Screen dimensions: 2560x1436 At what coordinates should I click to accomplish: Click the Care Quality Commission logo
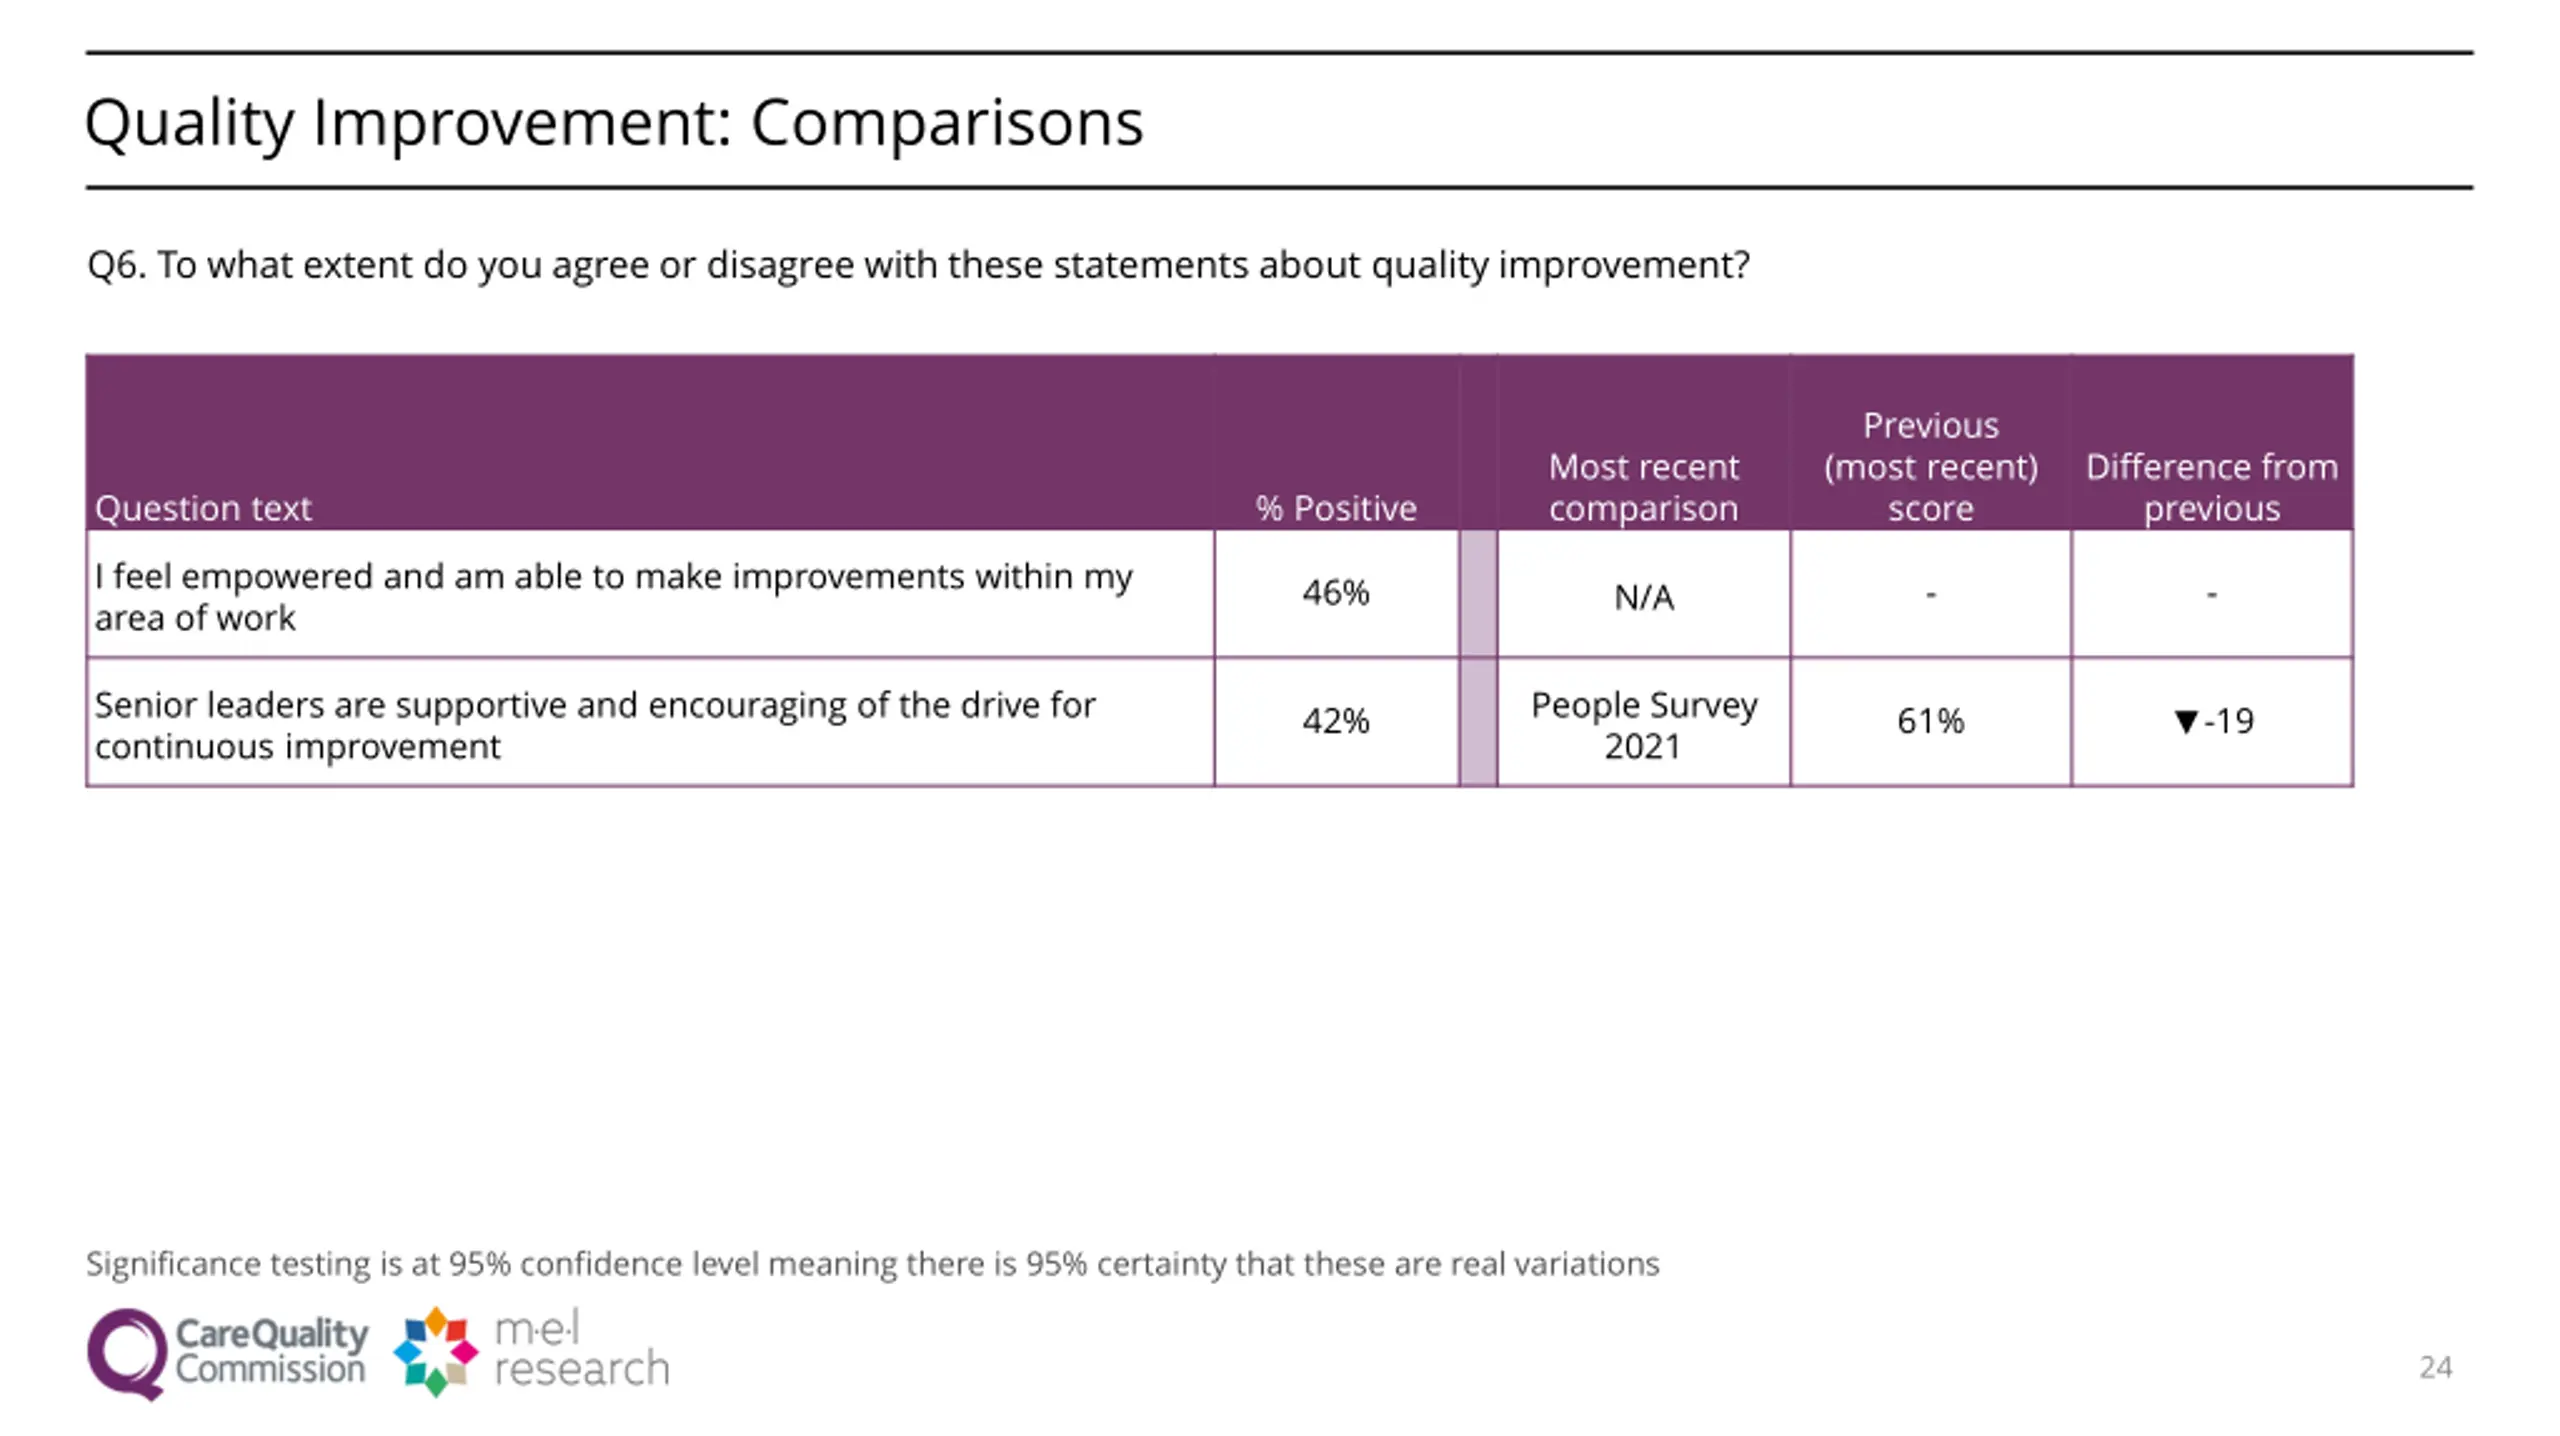coord(228,1353)
